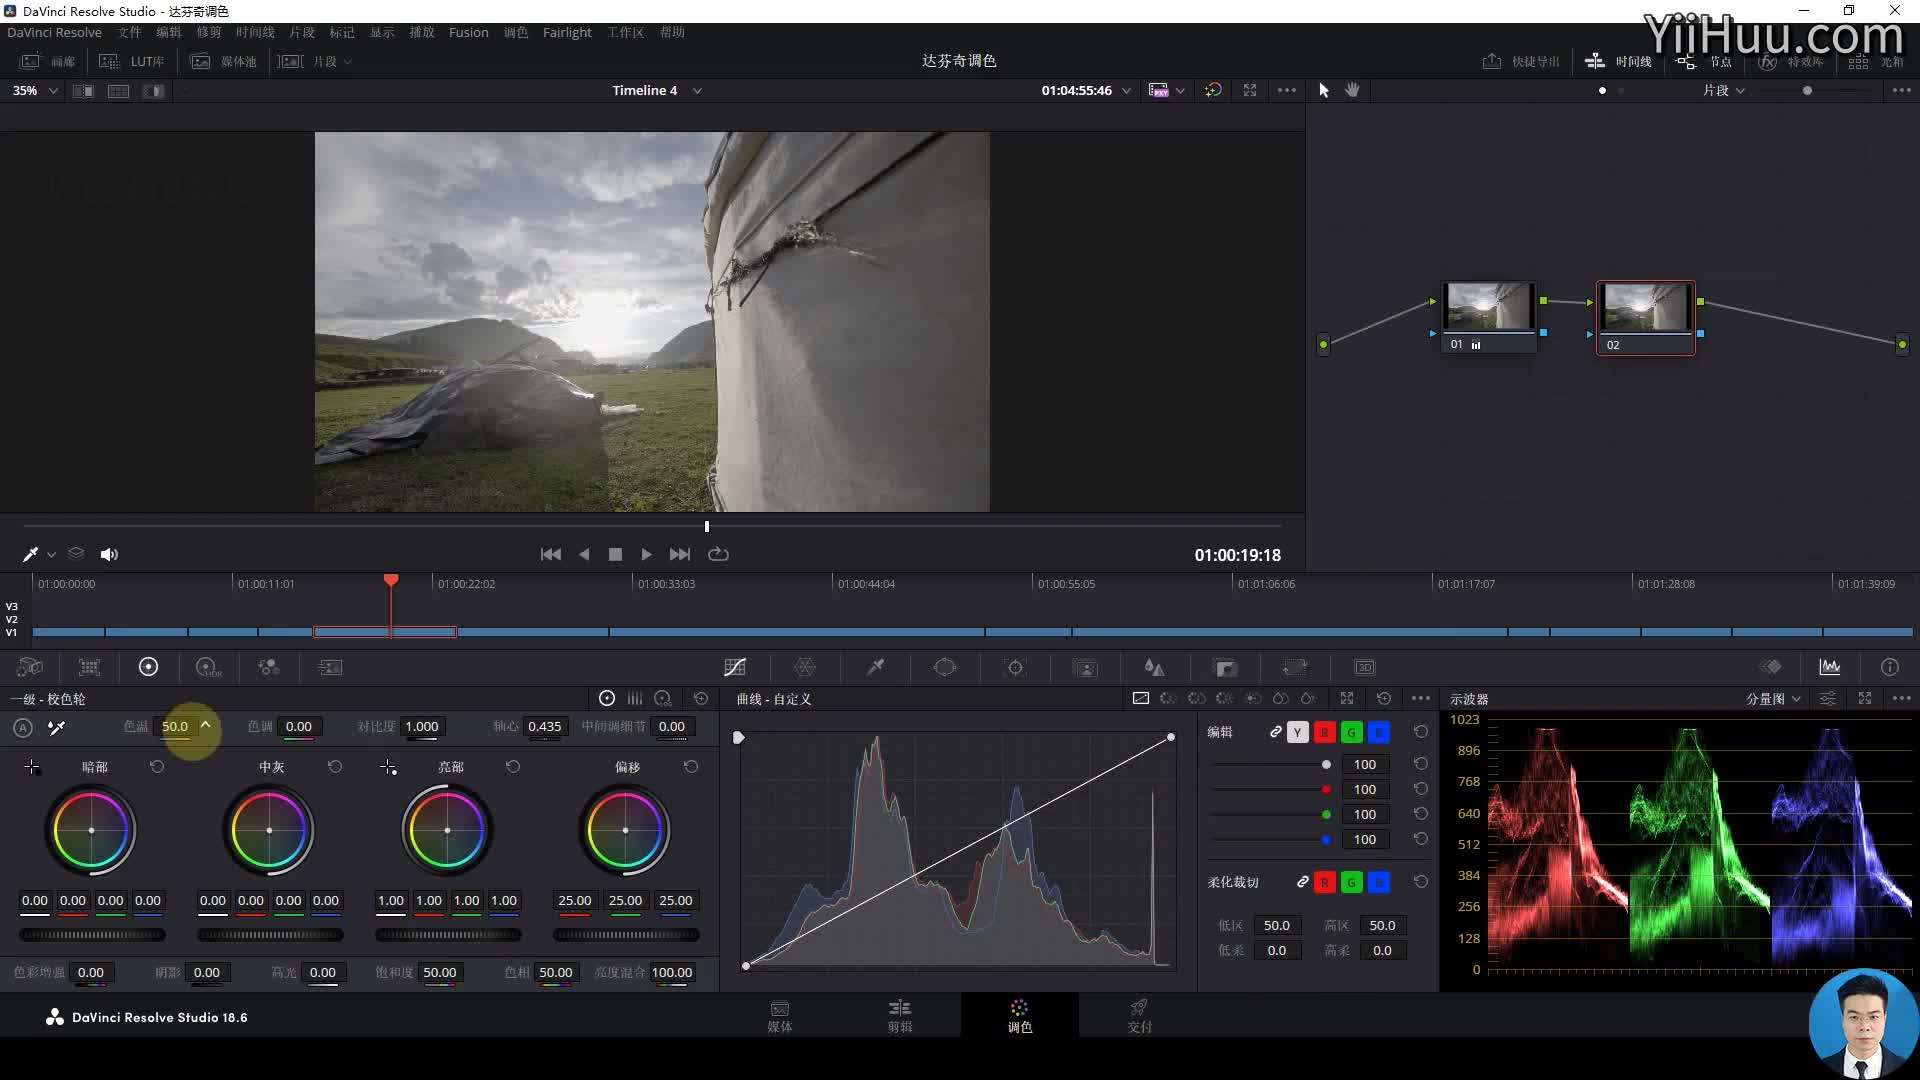Toggle the Auto color (A) button
This screenshot has height=1080, width=1920.
(23, 728)
